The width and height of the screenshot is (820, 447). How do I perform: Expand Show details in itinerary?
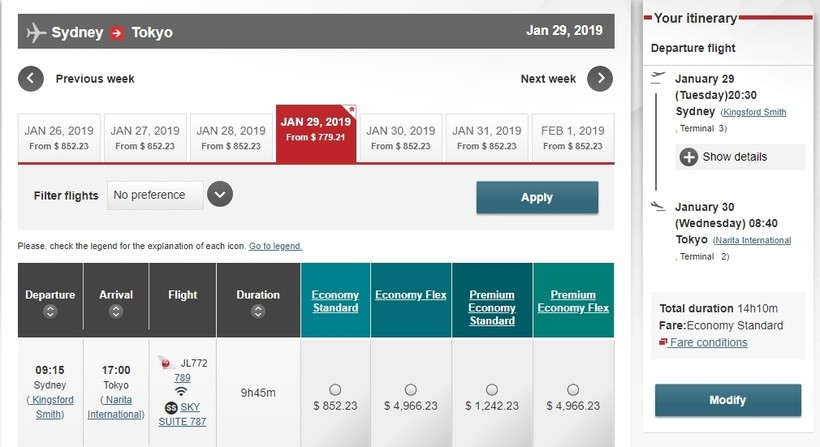734,157
